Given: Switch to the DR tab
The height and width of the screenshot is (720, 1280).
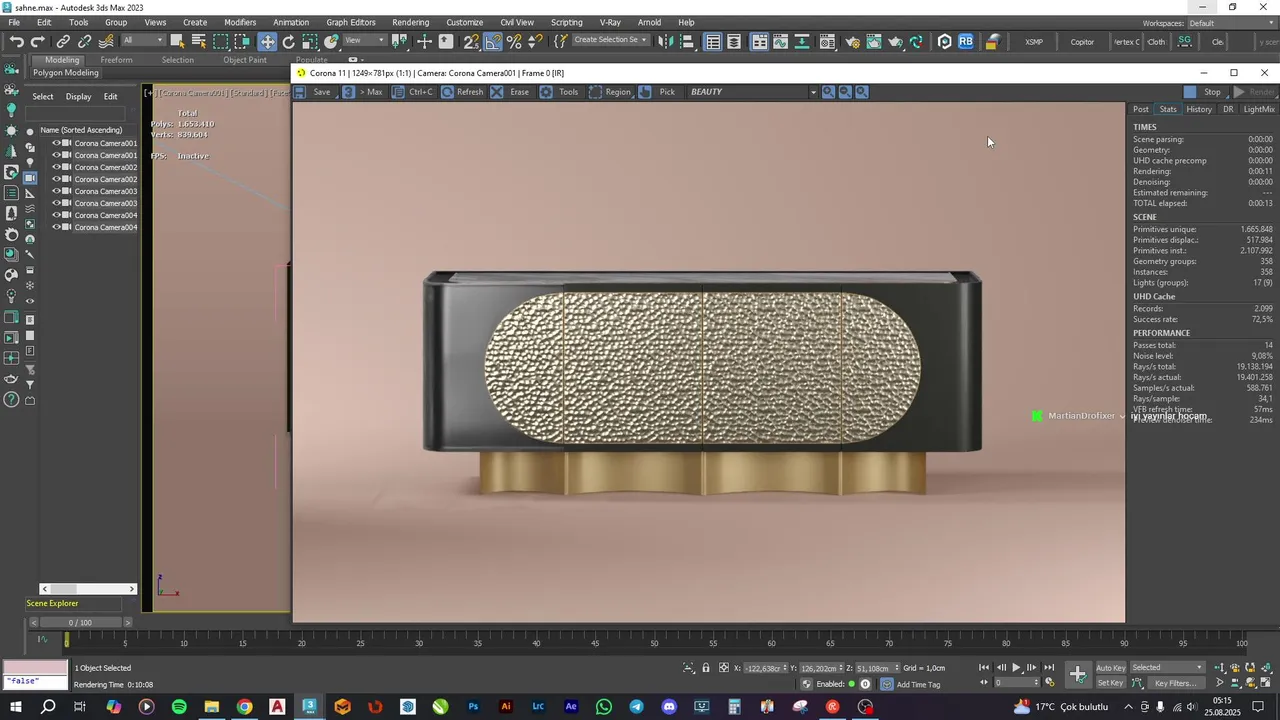Looking at the screenshot, I should point(1228,109).
